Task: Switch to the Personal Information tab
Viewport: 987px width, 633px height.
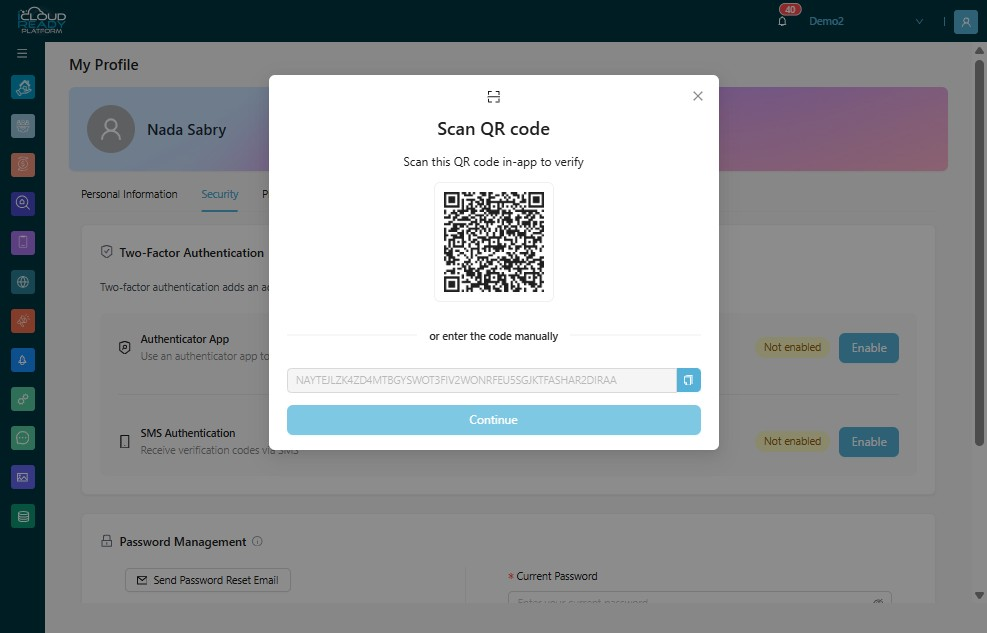Action: click(129, 194)
